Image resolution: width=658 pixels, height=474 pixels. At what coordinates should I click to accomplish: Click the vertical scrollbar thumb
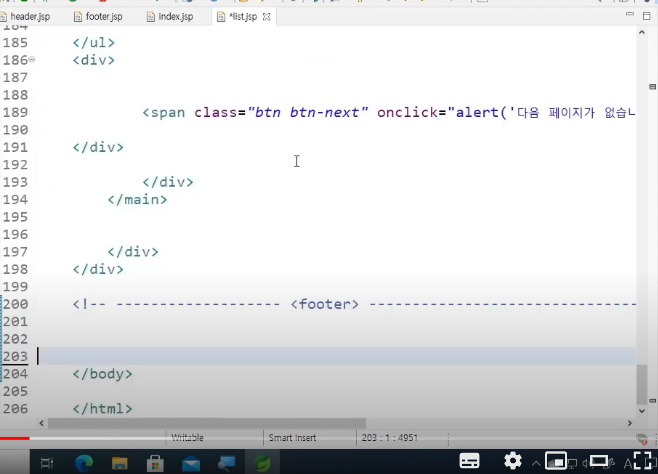642,384
